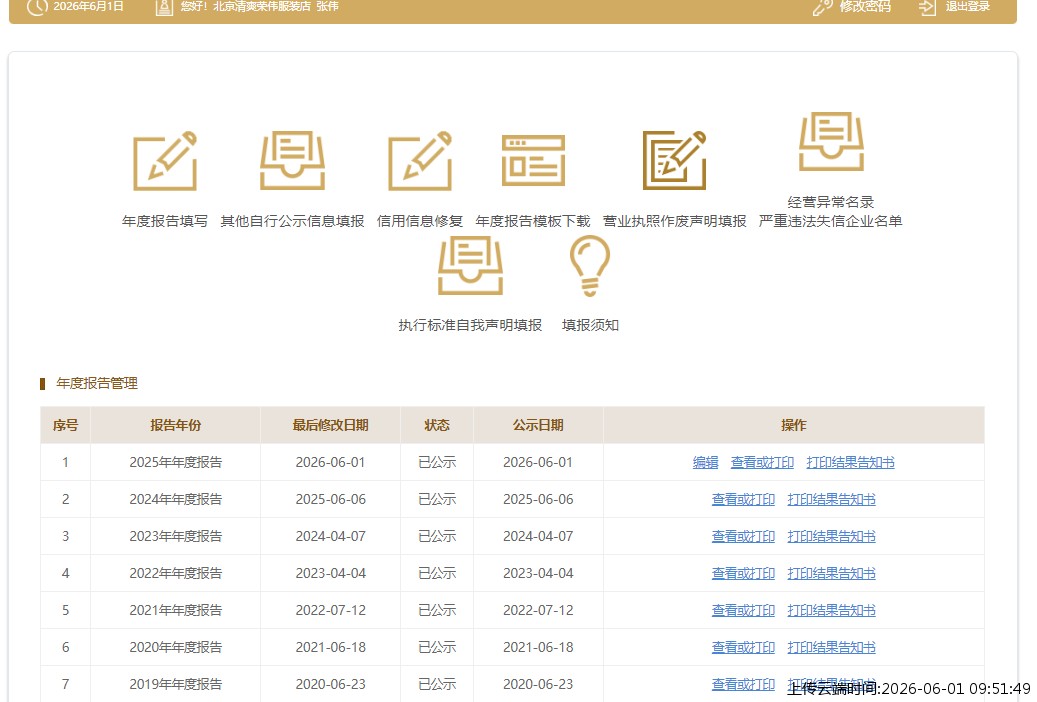
Task: Select the 2020年年度报告 cell
Action: click(175, 648)
